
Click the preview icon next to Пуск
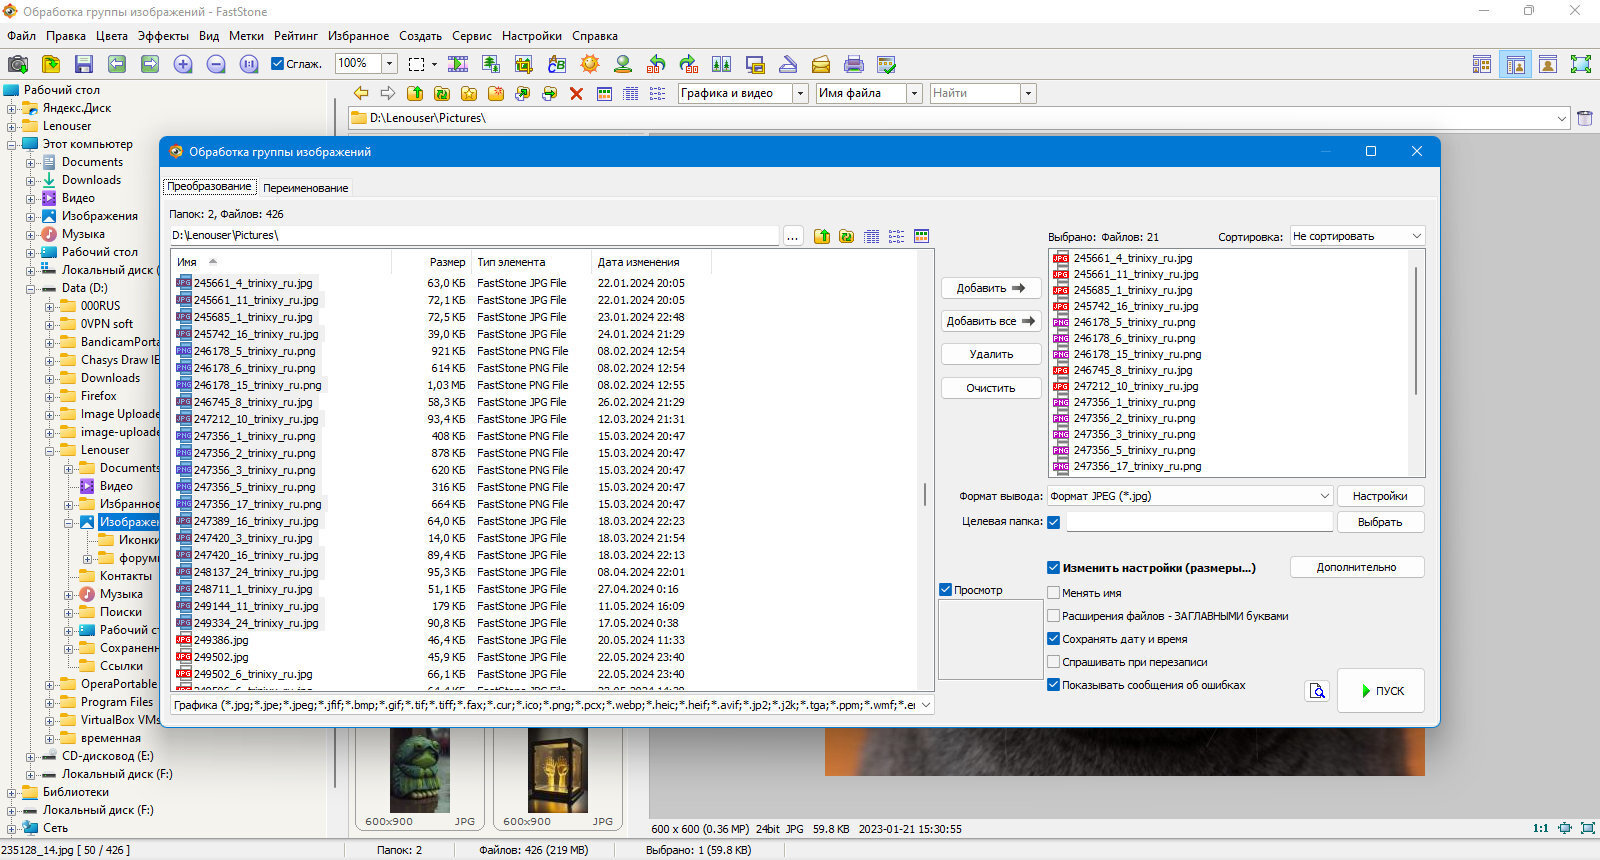pyautogui.click(x=1317, y=691)
